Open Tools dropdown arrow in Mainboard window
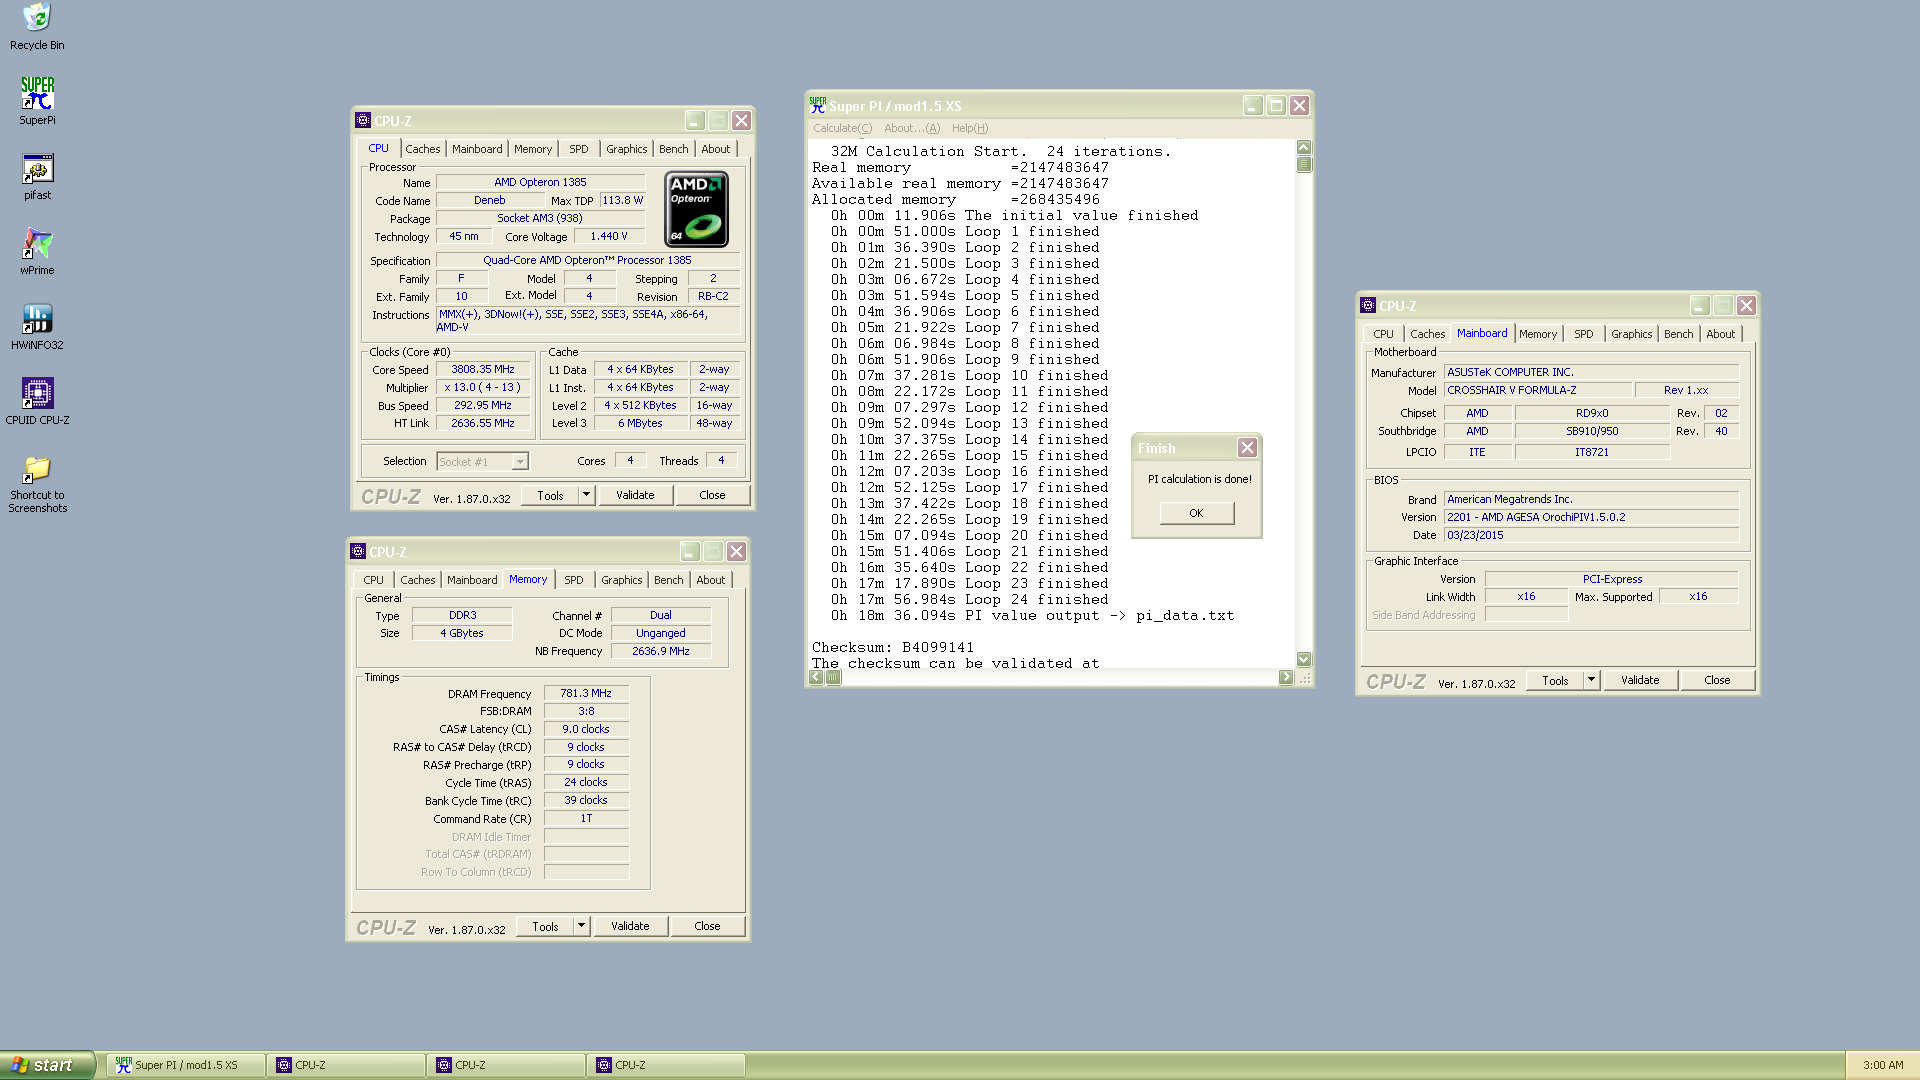This screenshot has width=1920, height=1080. [x=1591, y=680]
